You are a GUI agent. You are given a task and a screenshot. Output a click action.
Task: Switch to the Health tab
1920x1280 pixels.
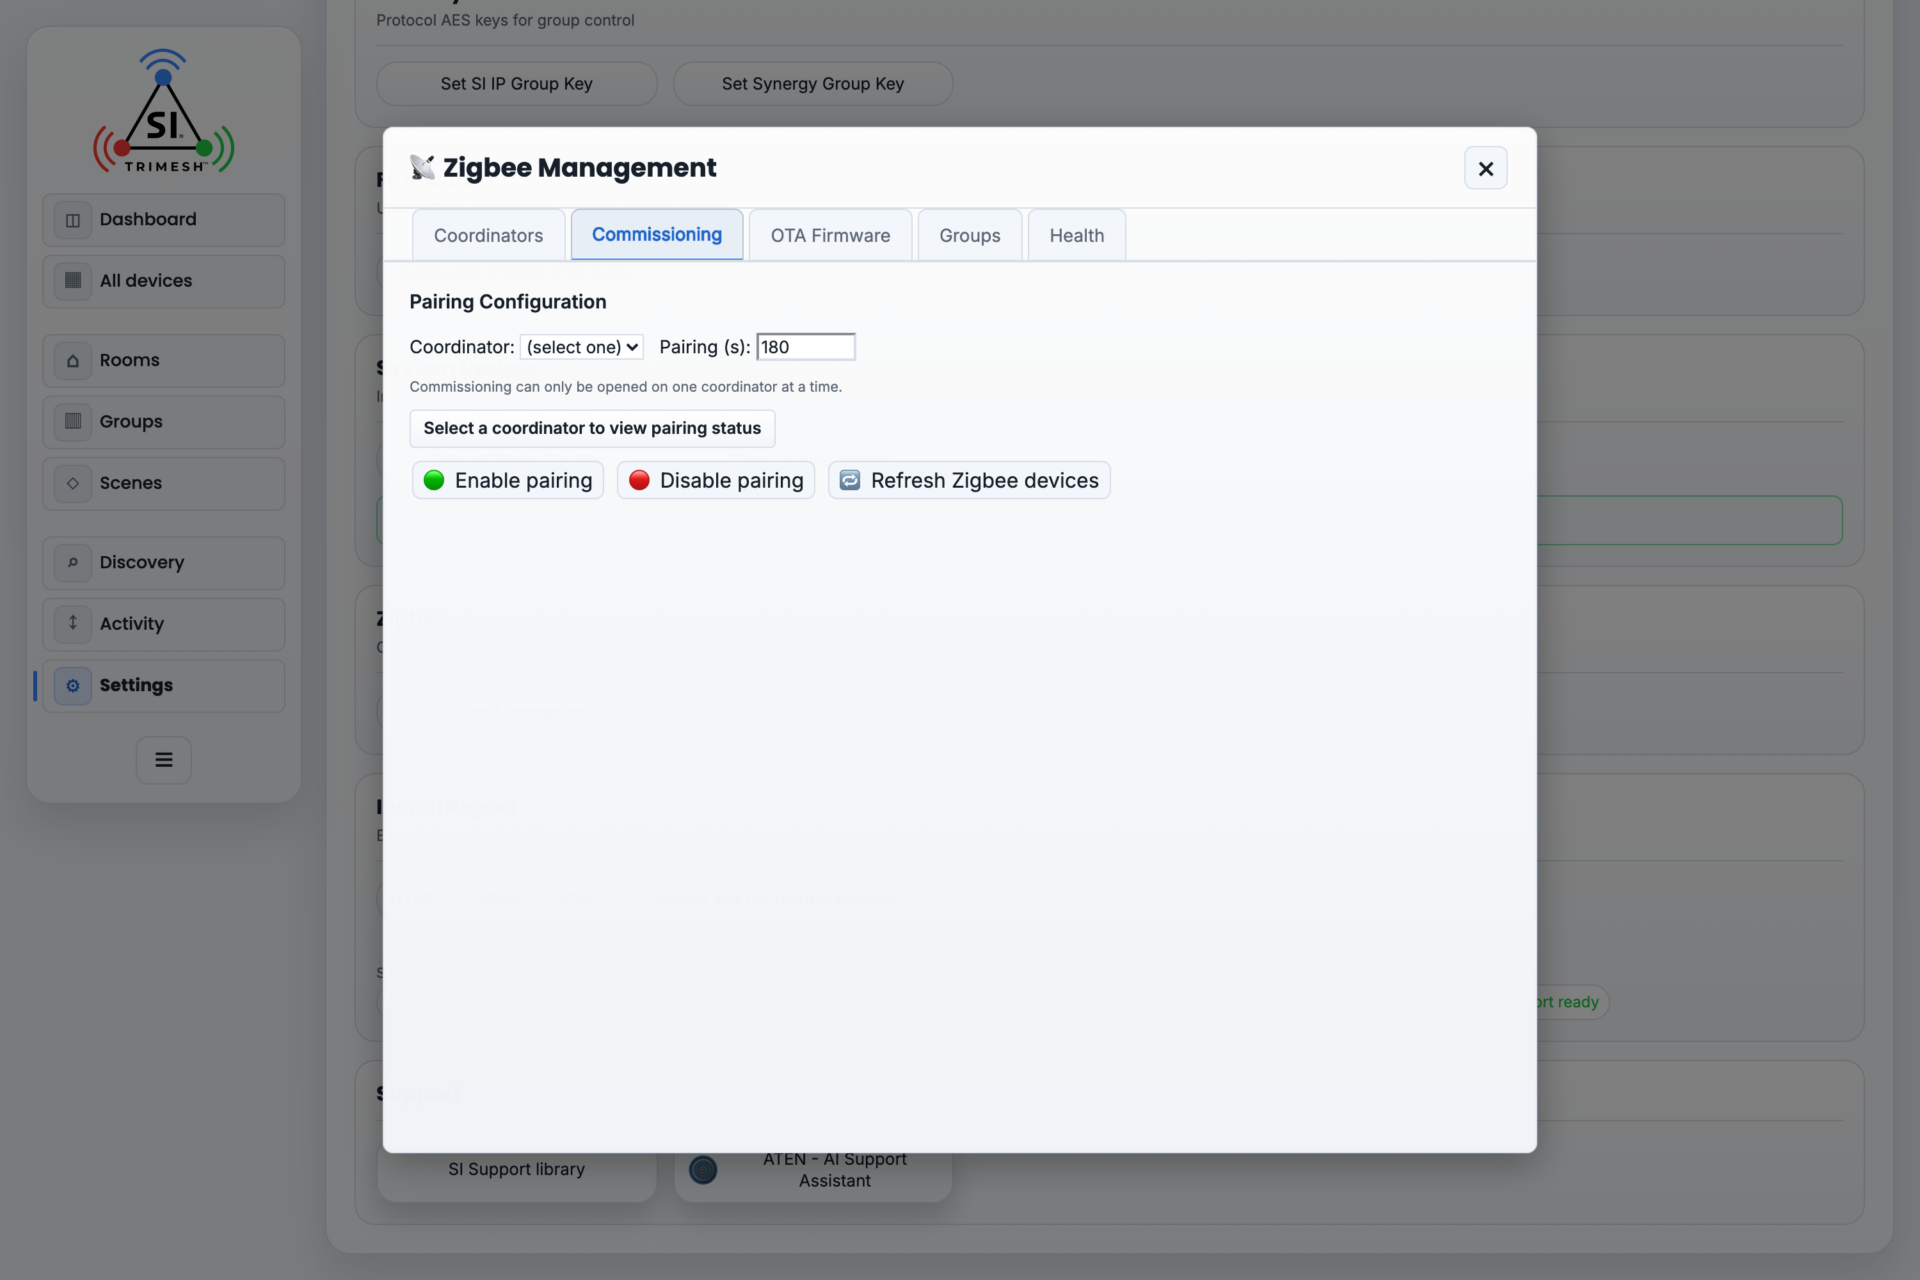coord(1077,235)
